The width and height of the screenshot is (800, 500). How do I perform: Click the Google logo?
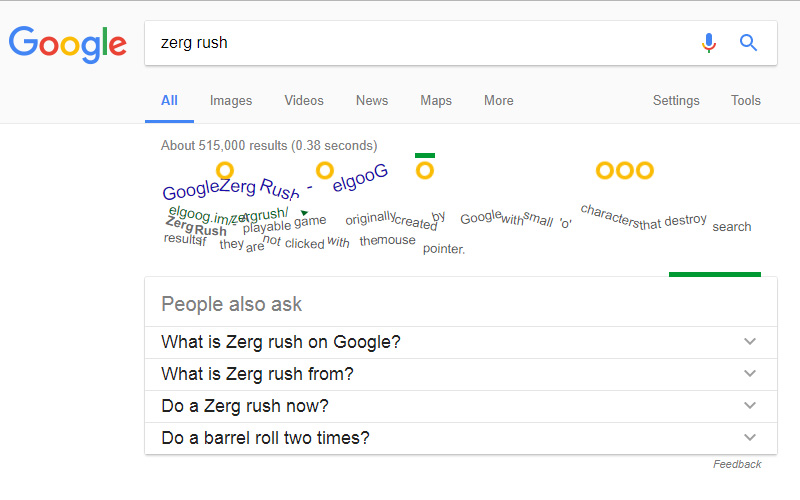point(67,44)
